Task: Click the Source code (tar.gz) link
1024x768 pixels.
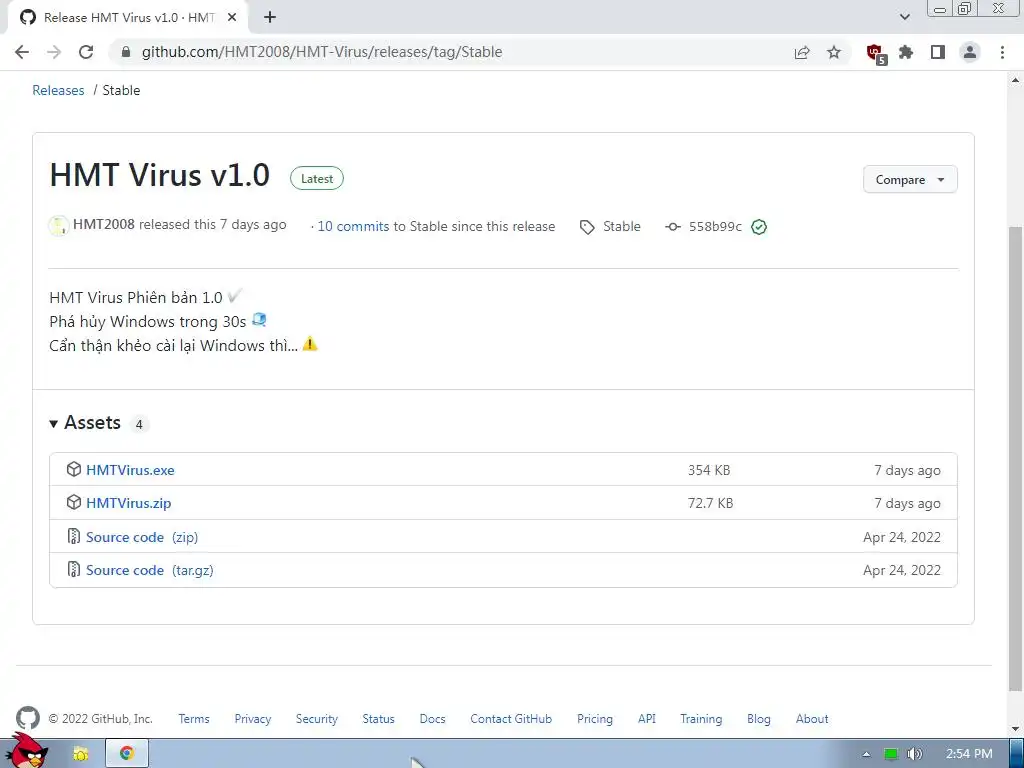Action: click(150, 570)
